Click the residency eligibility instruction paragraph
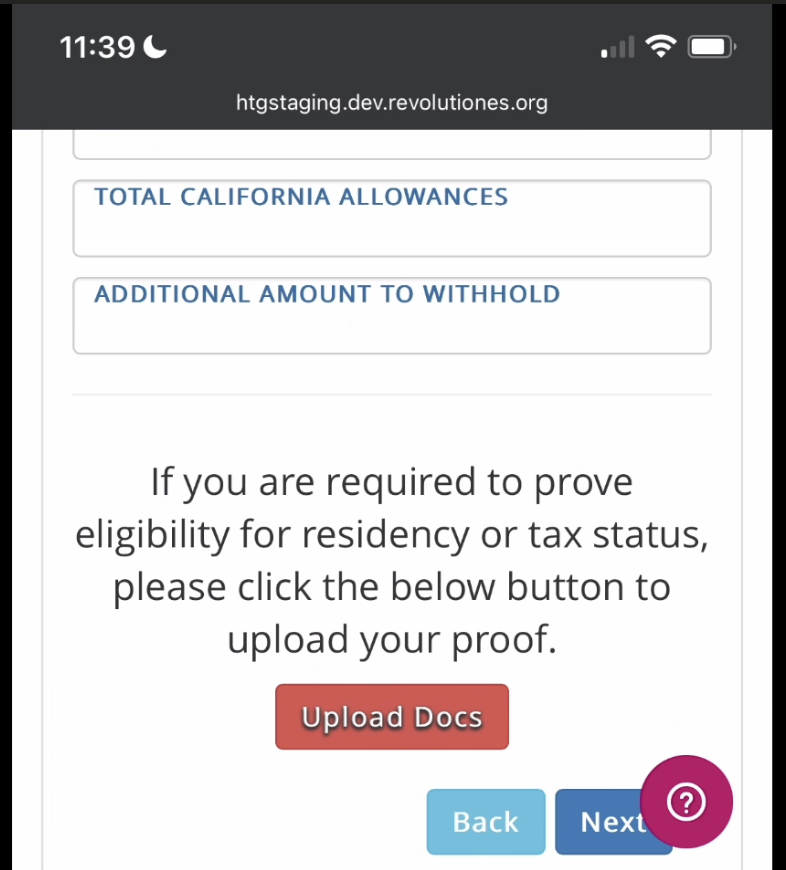Viewport: 786px width, 870px height. pos(392,560)
